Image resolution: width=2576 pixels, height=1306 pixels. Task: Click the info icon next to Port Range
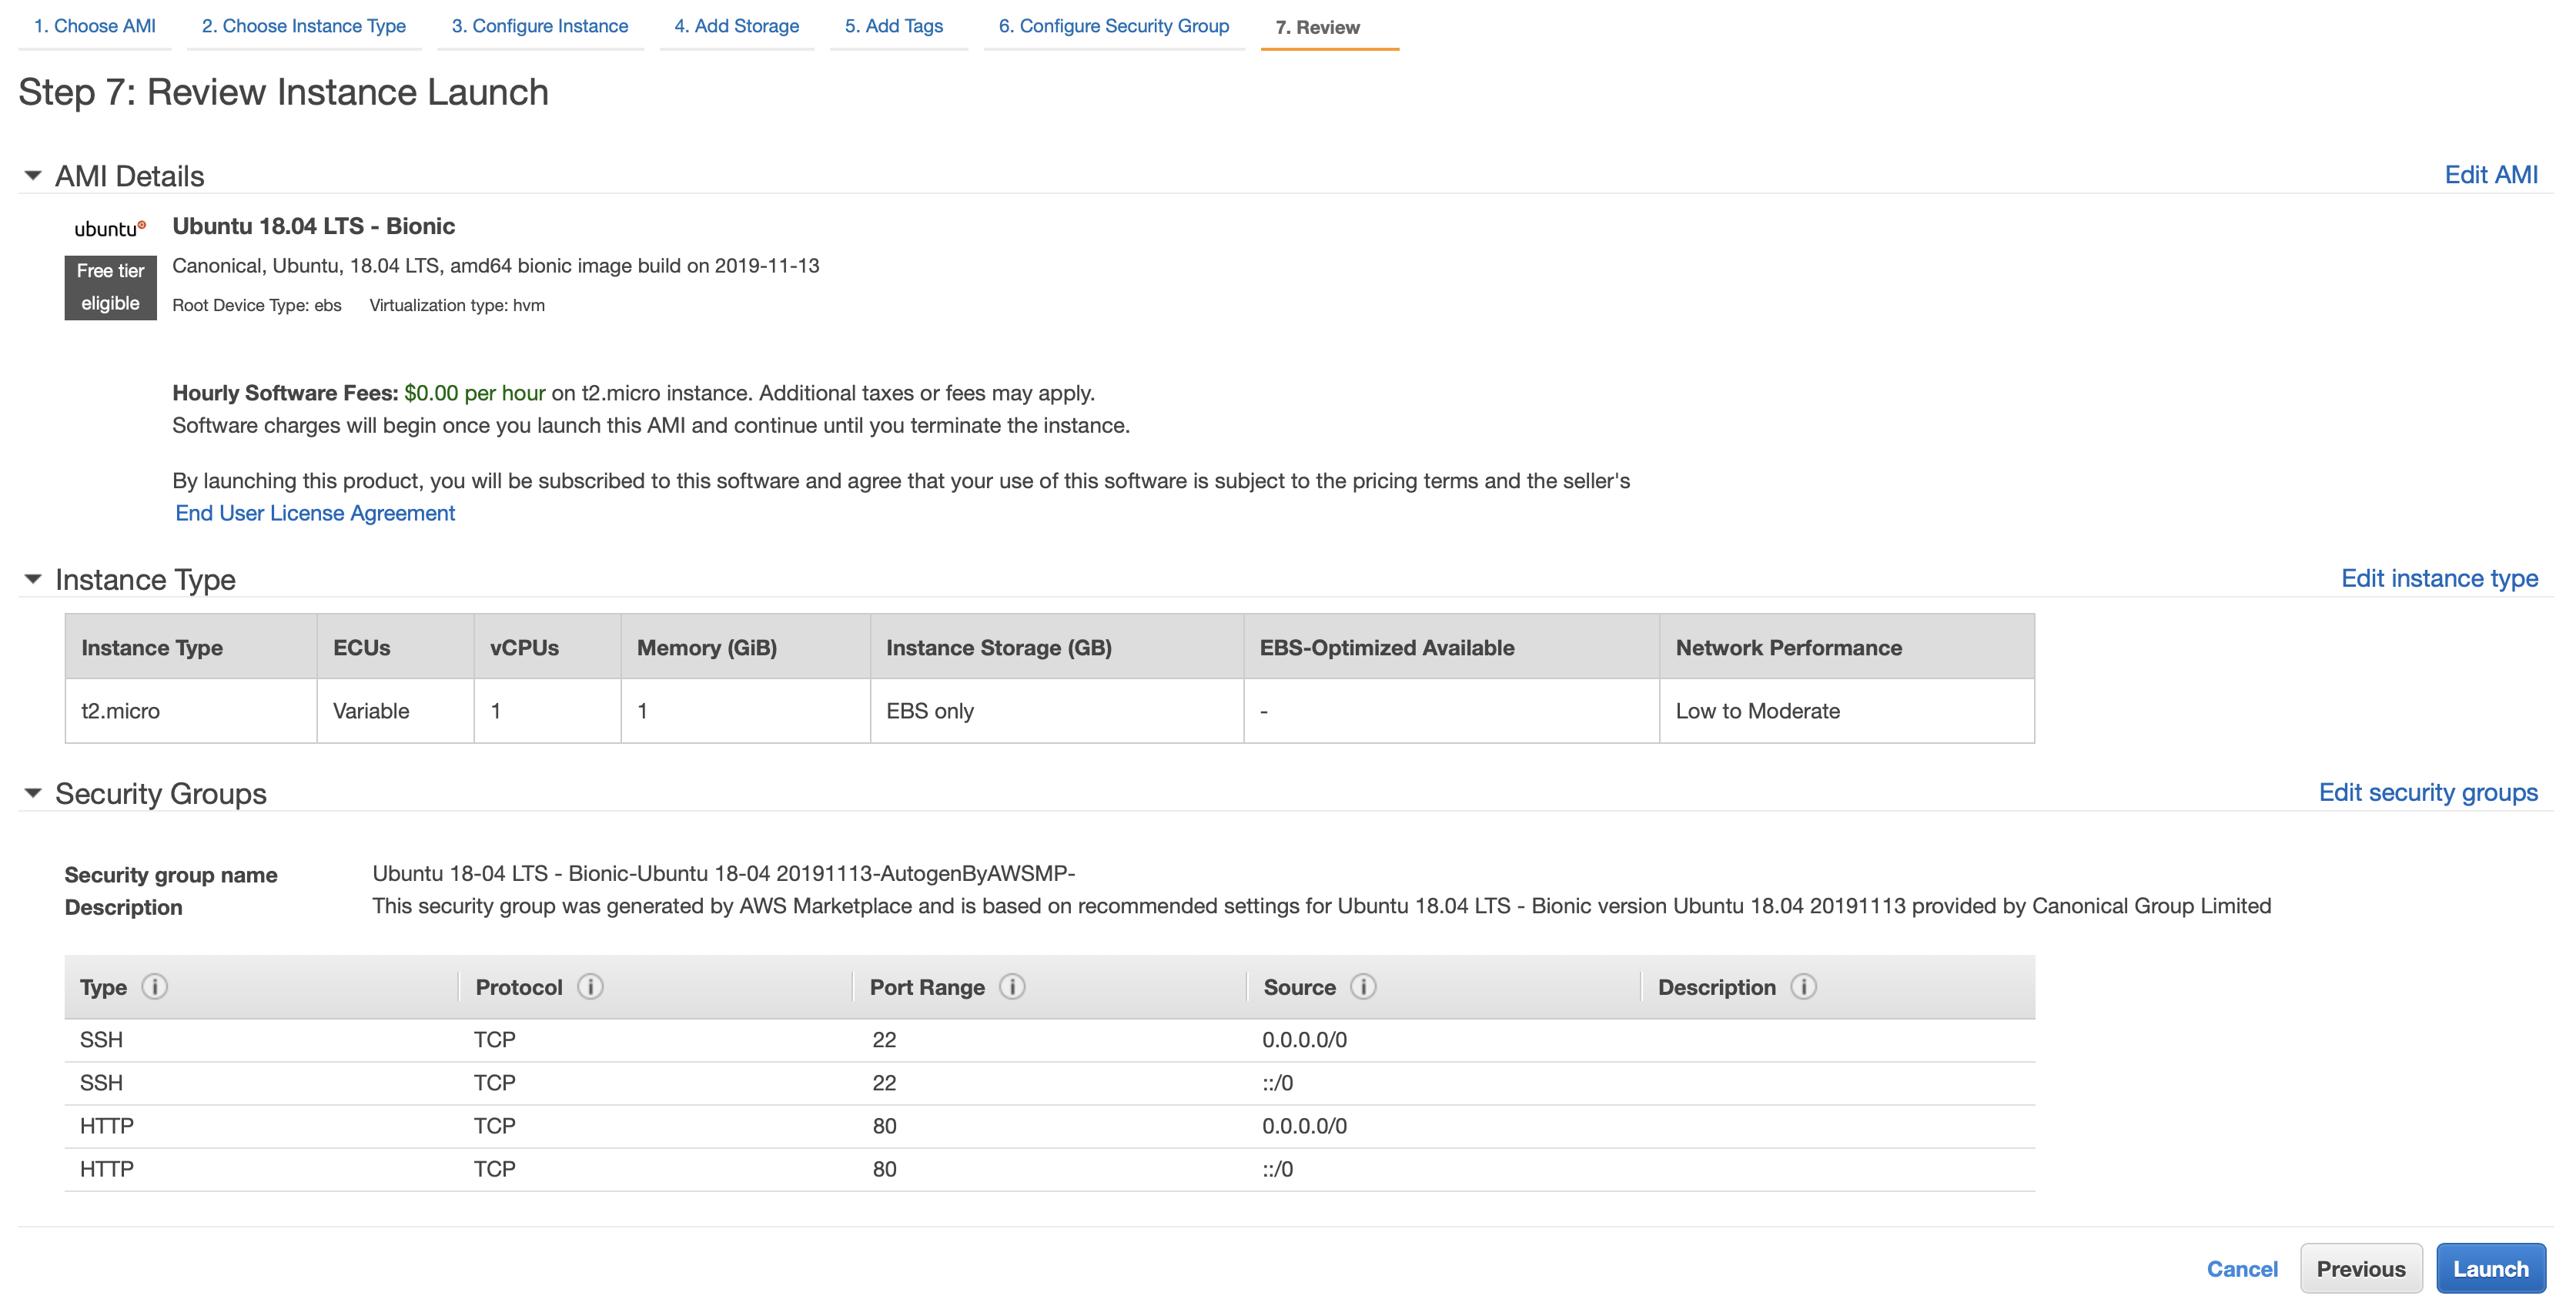coord(1012,986)
